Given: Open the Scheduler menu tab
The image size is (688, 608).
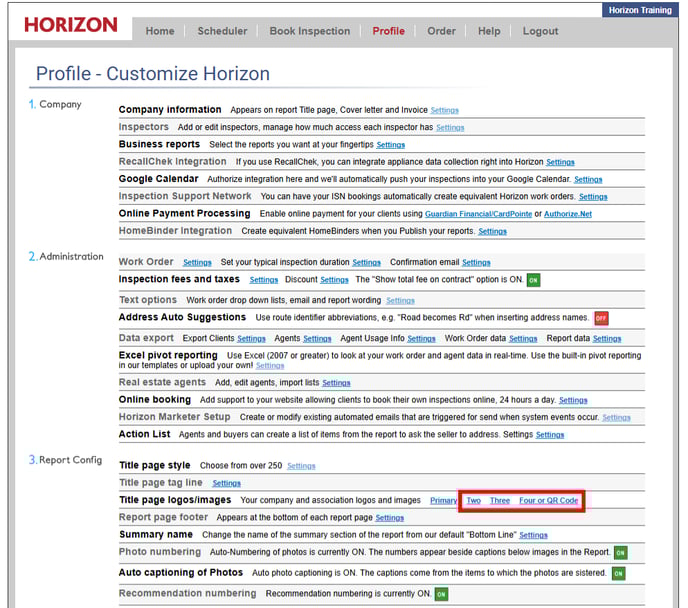Looking at the screenshot, I should (222, 31).
